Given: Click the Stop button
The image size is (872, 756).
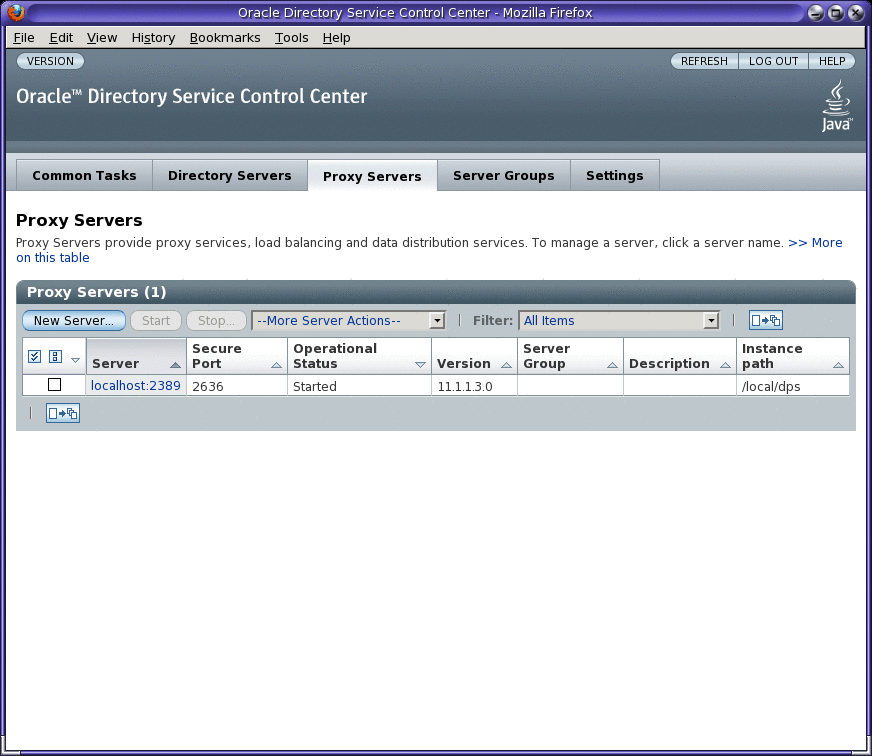Looking at the screenshot, I should pyautogui.click(x=216, y=320).
